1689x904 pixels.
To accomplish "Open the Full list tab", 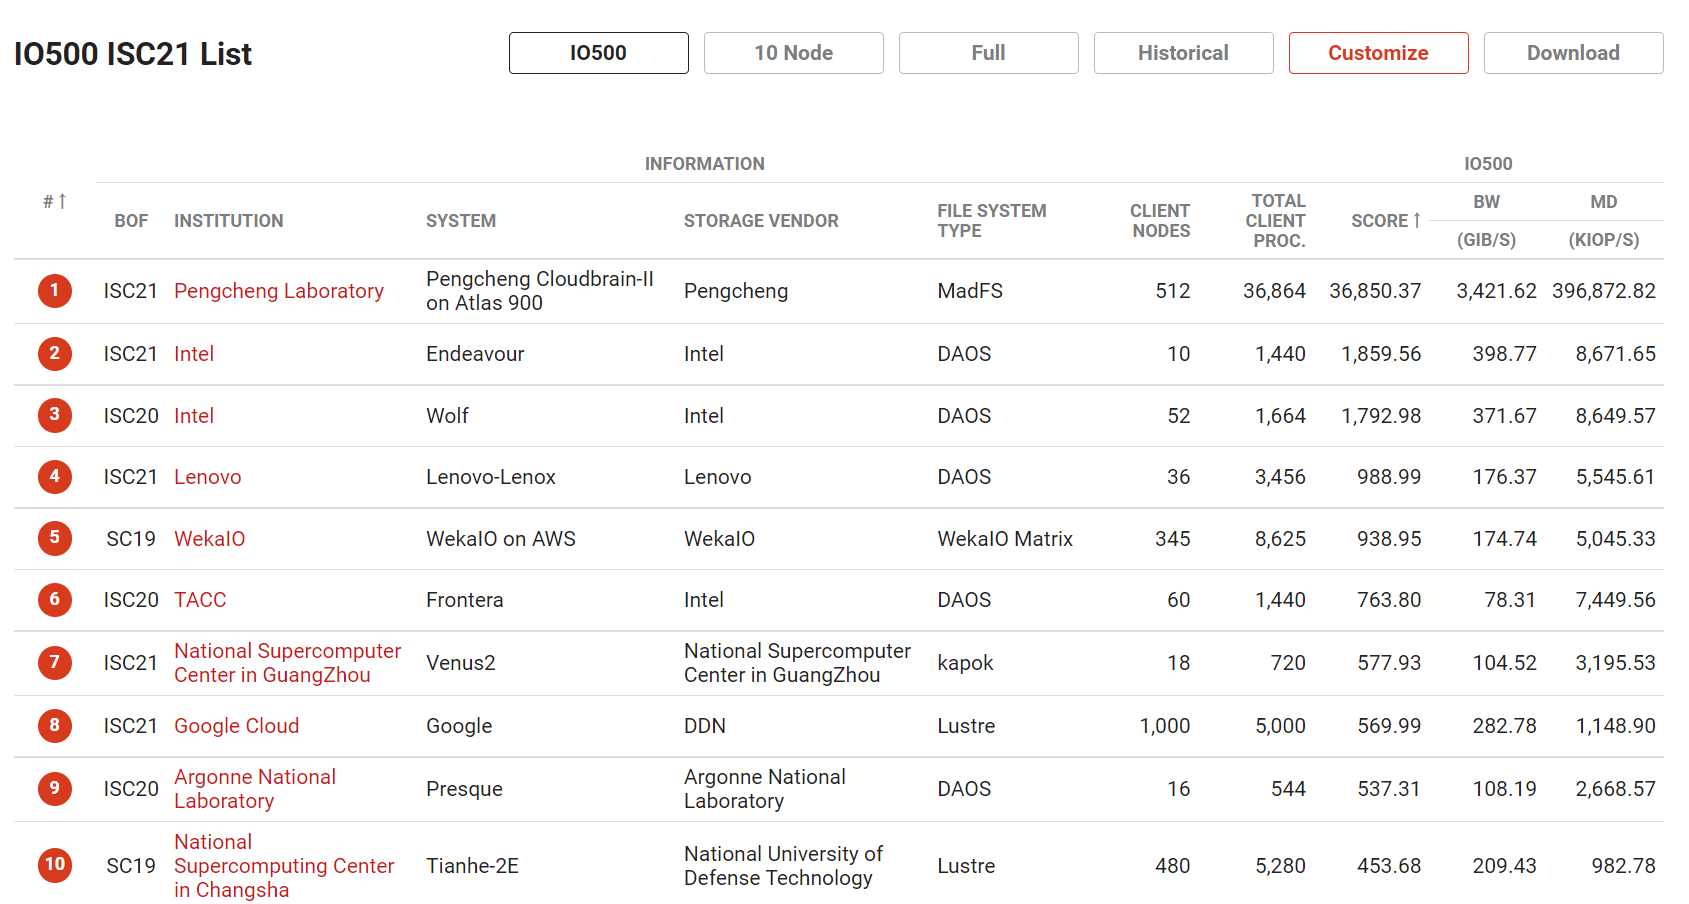I will pyautogui.click(x=988, y=53).
